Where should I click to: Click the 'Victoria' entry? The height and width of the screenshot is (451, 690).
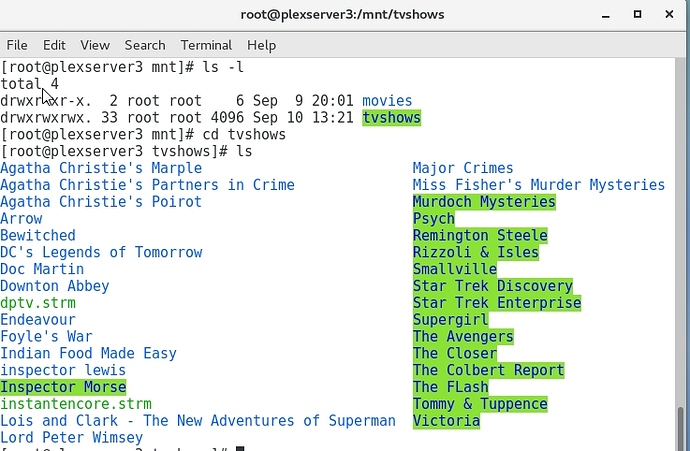[x=446, y=421]
